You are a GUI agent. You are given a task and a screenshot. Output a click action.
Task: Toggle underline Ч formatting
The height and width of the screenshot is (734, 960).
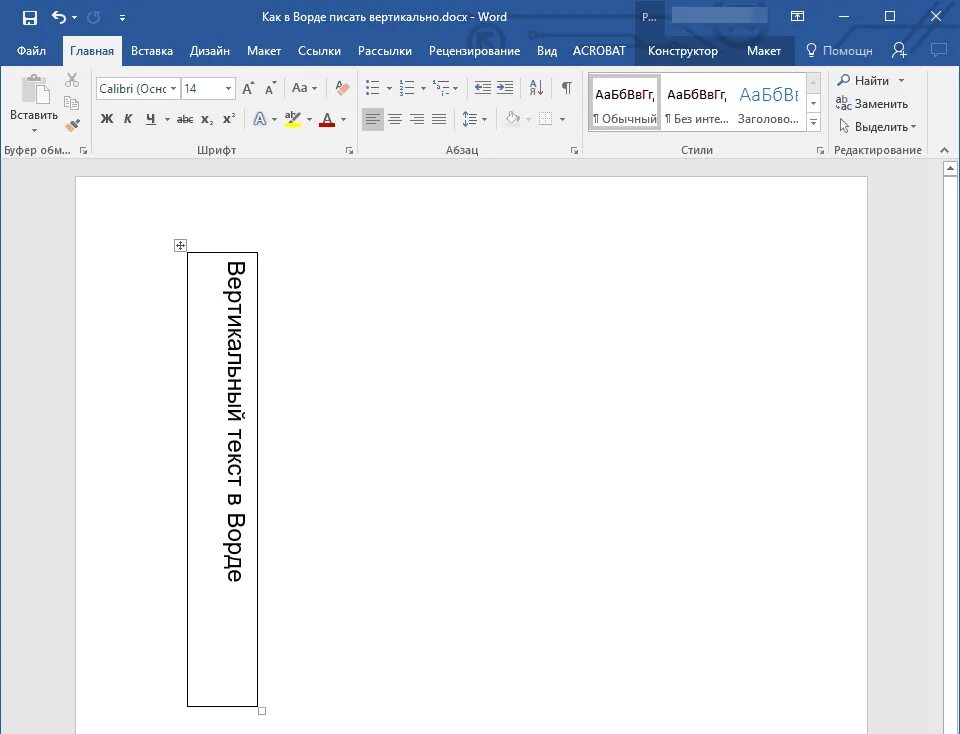tap(151, 119)
